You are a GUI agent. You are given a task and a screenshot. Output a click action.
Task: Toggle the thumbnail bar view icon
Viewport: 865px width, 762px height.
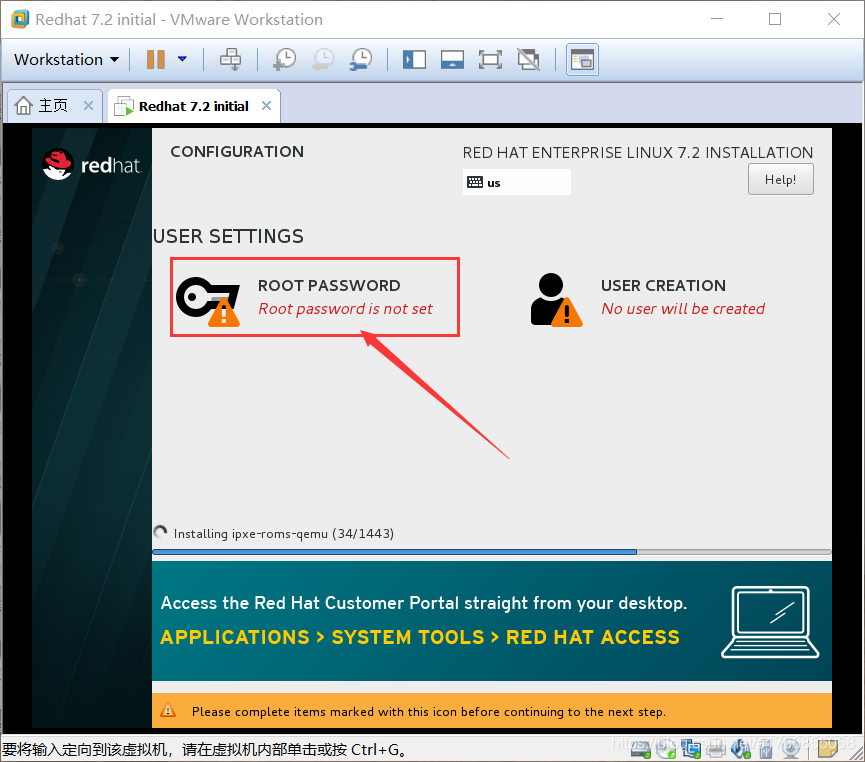(x=452, y=59)
